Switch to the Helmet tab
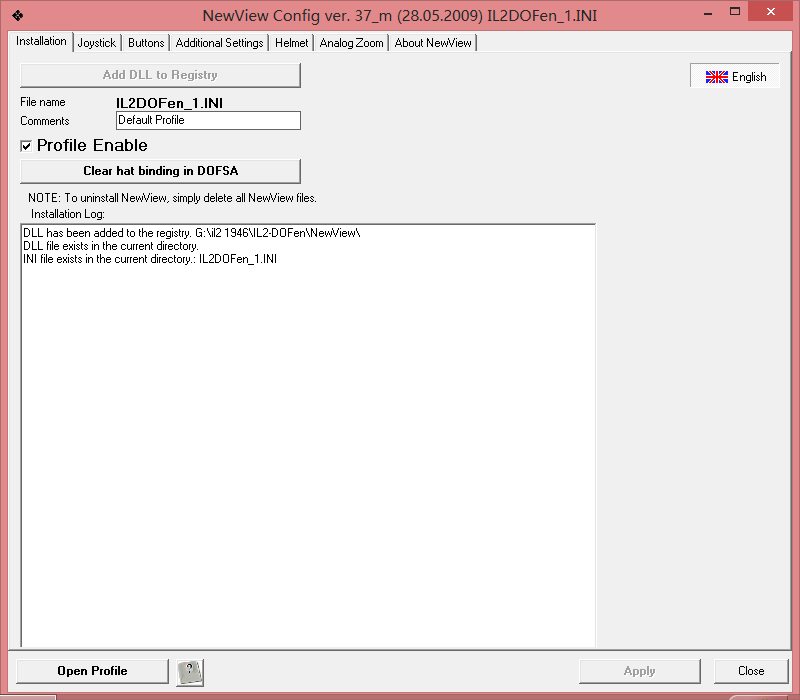The width and height of the screenshot is (800, 700). 291,43
